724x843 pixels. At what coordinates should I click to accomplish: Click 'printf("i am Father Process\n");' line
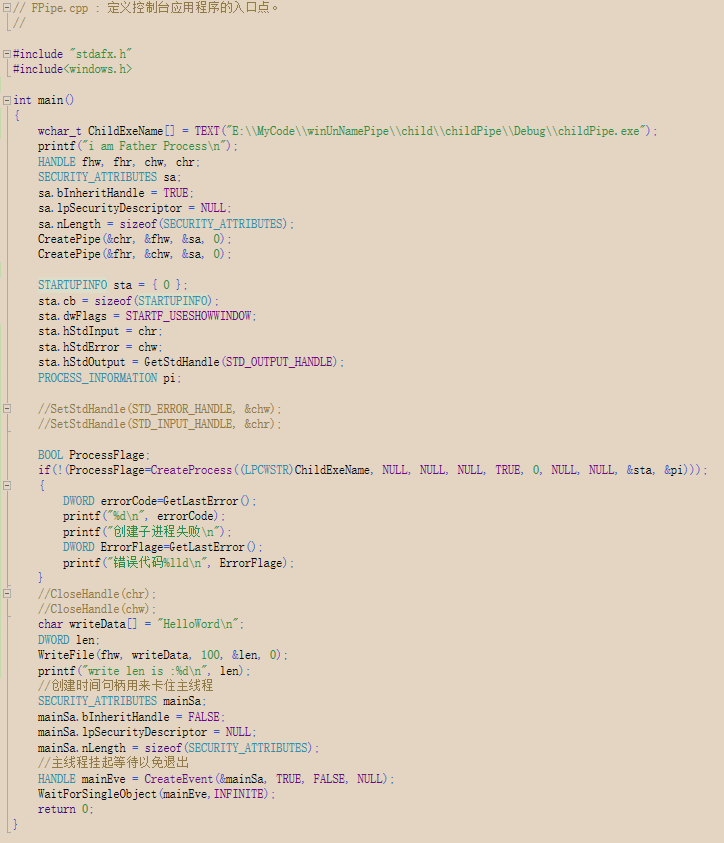pyautogui.click(x=138, y=146)
